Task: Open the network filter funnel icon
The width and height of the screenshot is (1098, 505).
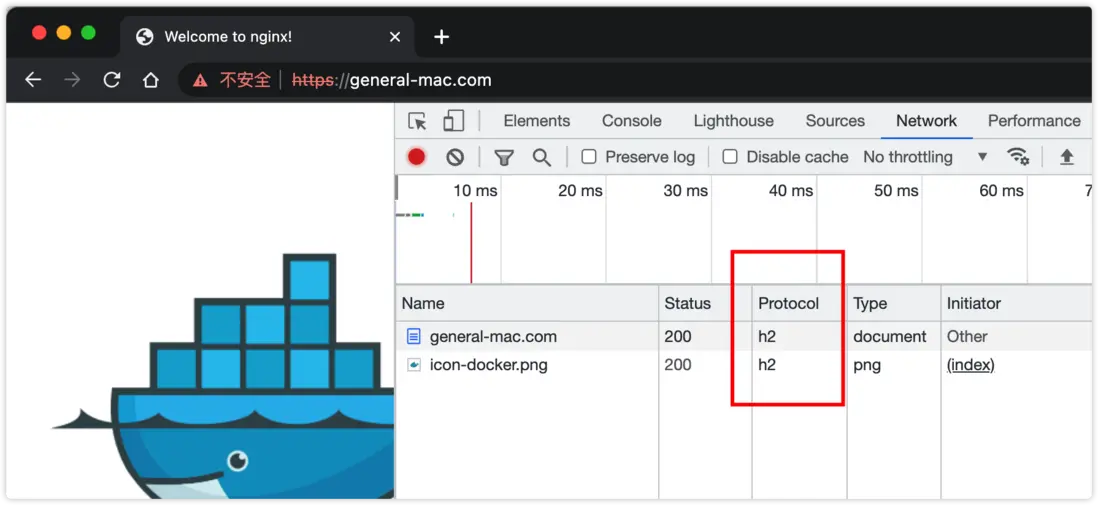Action: pyautogui.click(x=503, y=158)
